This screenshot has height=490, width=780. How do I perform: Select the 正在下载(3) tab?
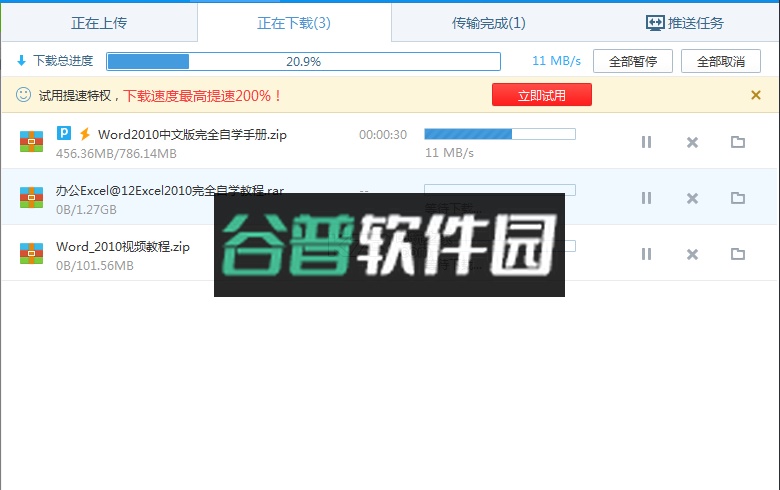tap(294, 23)
